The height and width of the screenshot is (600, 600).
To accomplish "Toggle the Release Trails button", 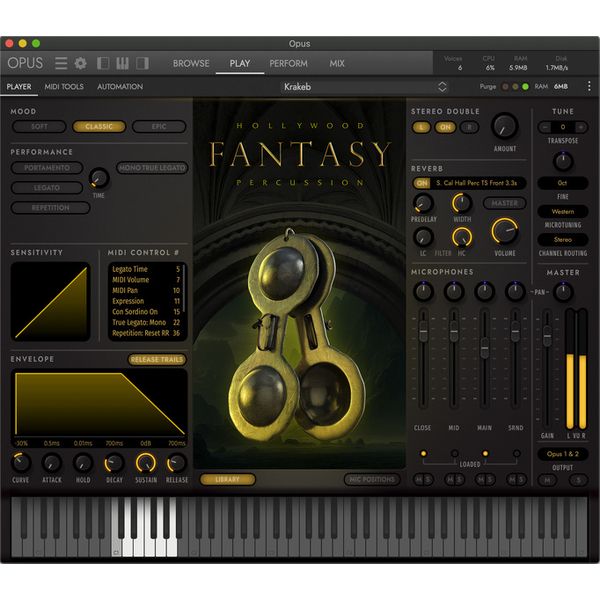I will (x=157, y=359).
